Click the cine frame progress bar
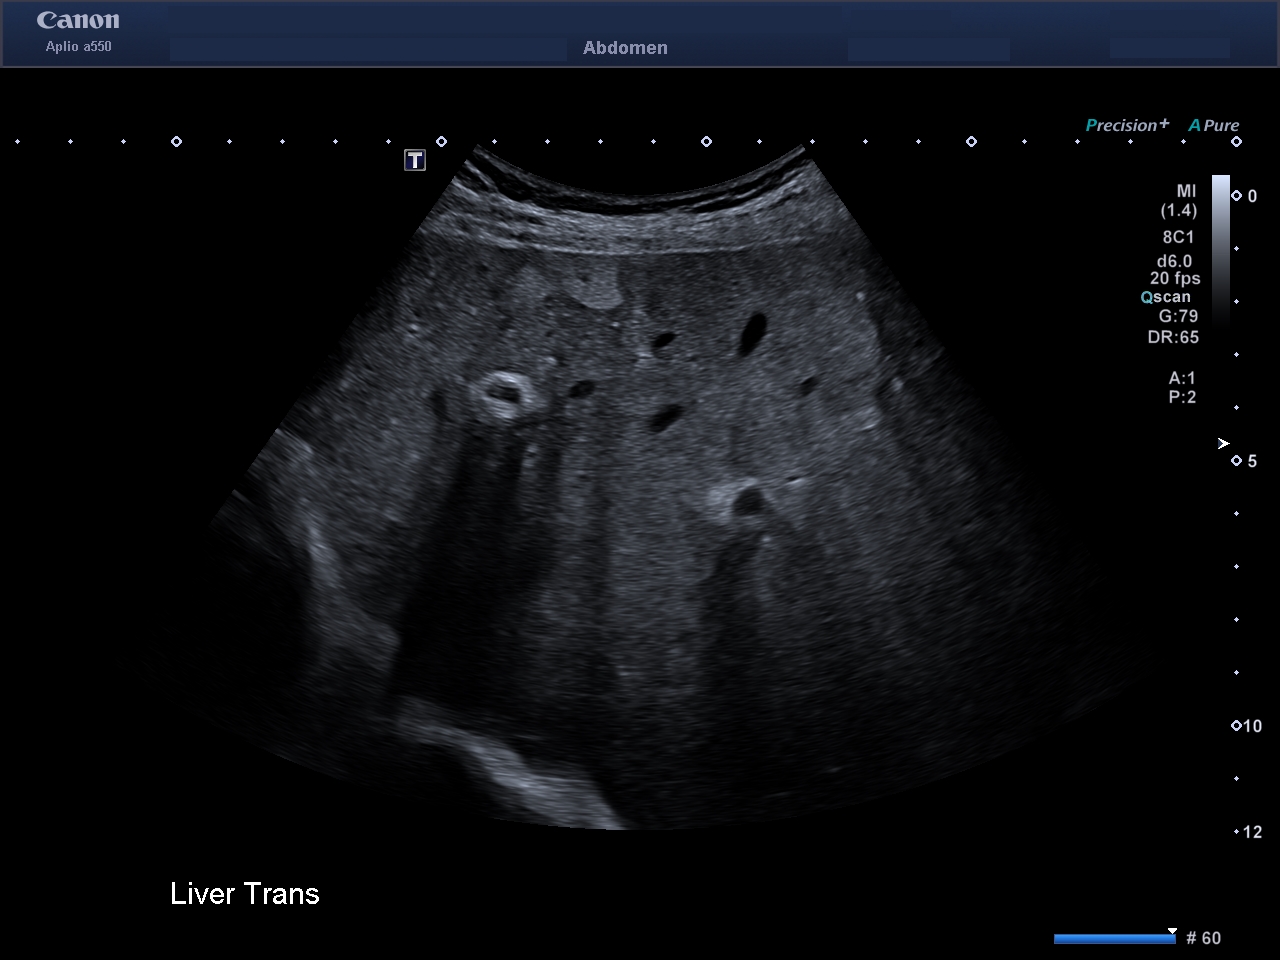This screenshot has width=1280, height=960. (x=1115, y=938)
